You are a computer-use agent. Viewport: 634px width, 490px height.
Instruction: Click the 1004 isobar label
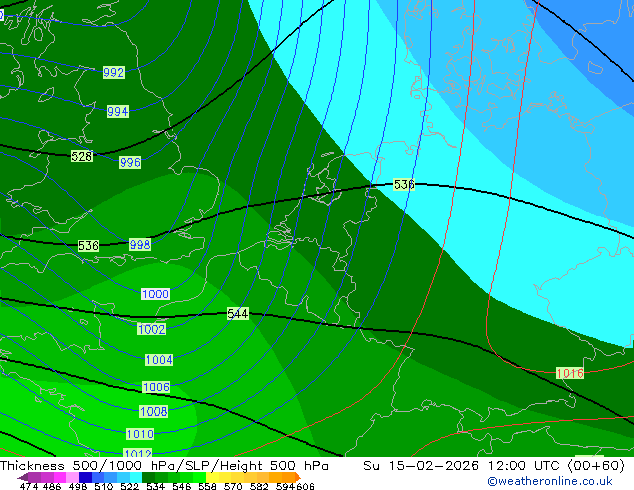159,359
